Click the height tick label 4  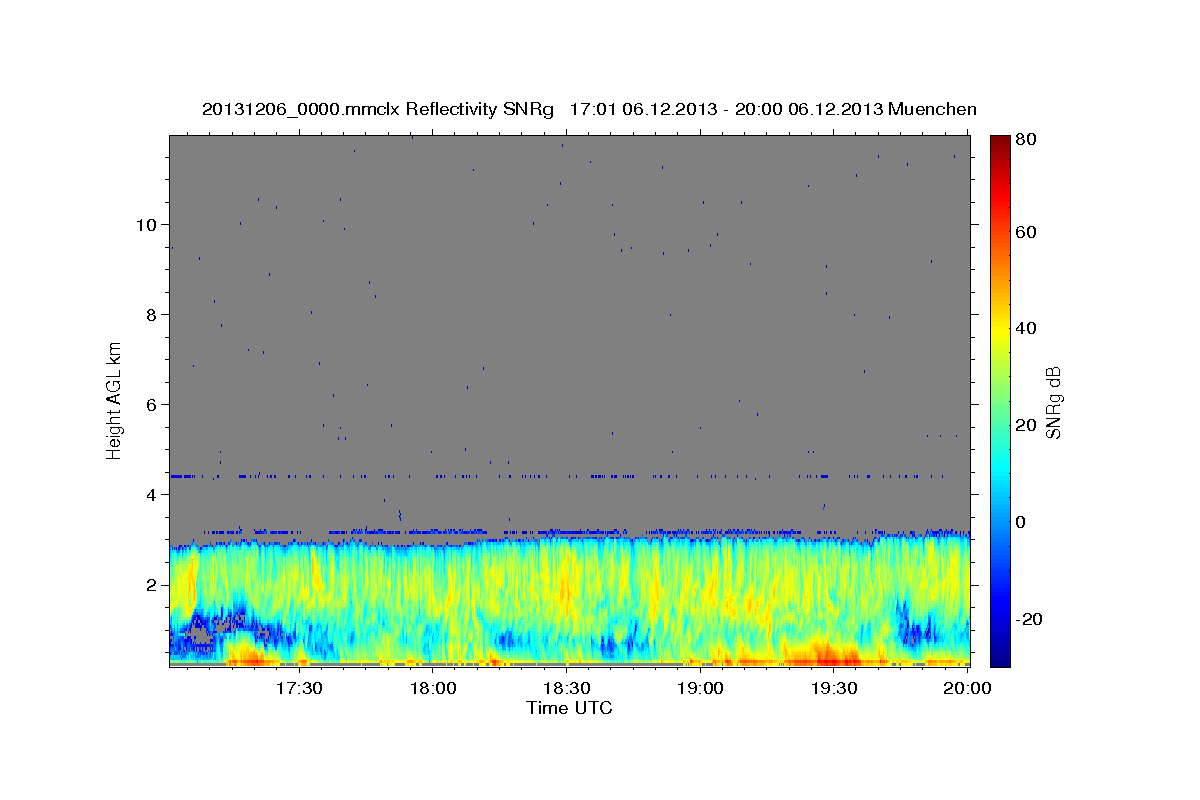[x=151, y=495]
